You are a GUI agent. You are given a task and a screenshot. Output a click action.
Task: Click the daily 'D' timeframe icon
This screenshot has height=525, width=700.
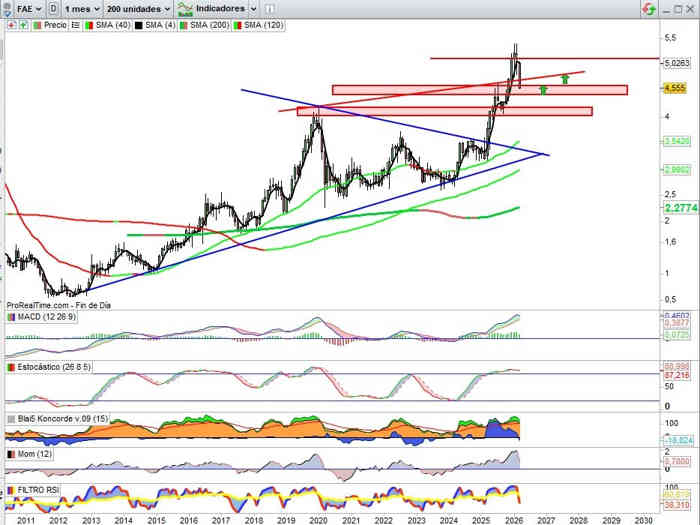point(52,8)
